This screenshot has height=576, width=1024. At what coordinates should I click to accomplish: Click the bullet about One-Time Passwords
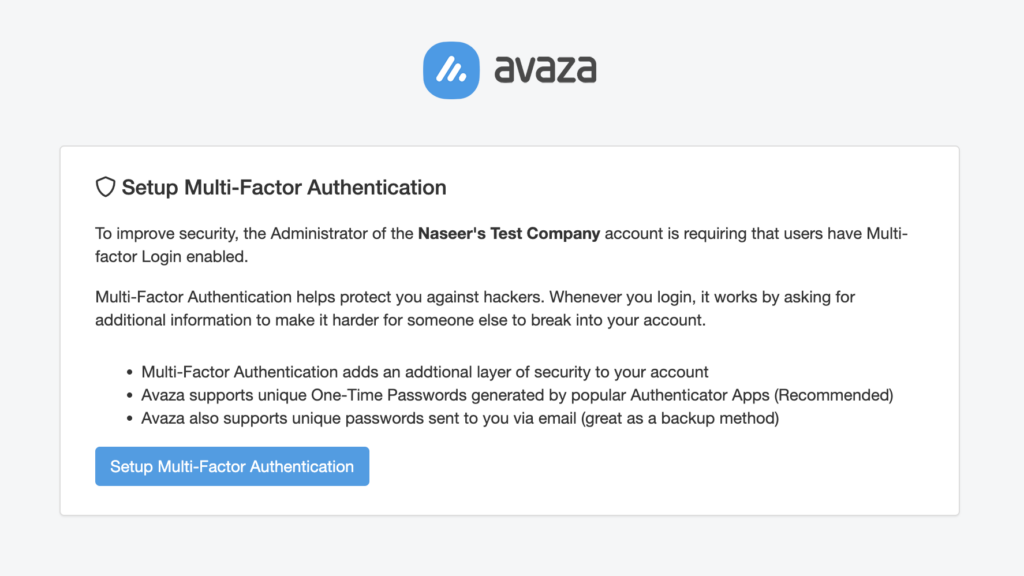pyautogui.click(x=517, y=395)
